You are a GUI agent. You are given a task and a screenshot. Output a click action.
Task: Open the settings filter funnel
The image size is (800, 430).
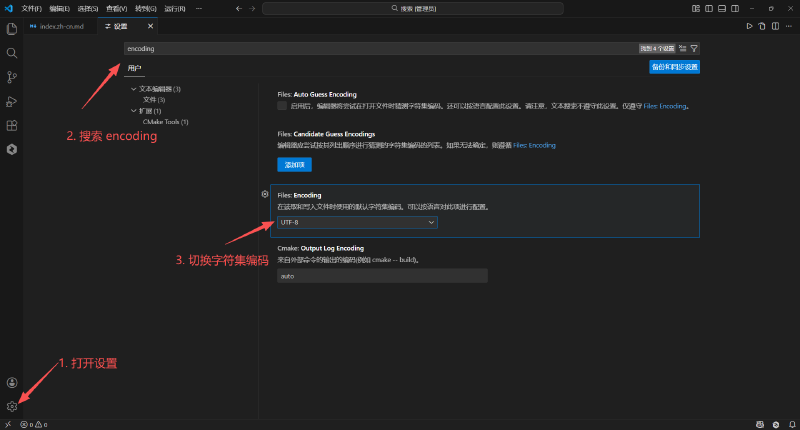pos(694,48)
